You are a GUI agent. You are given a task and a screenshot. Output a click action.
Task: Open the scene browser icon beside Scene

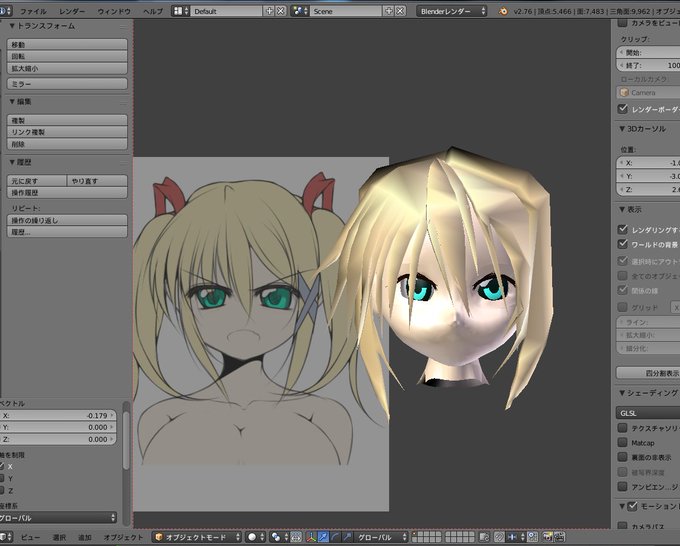[x=300, y=11]
